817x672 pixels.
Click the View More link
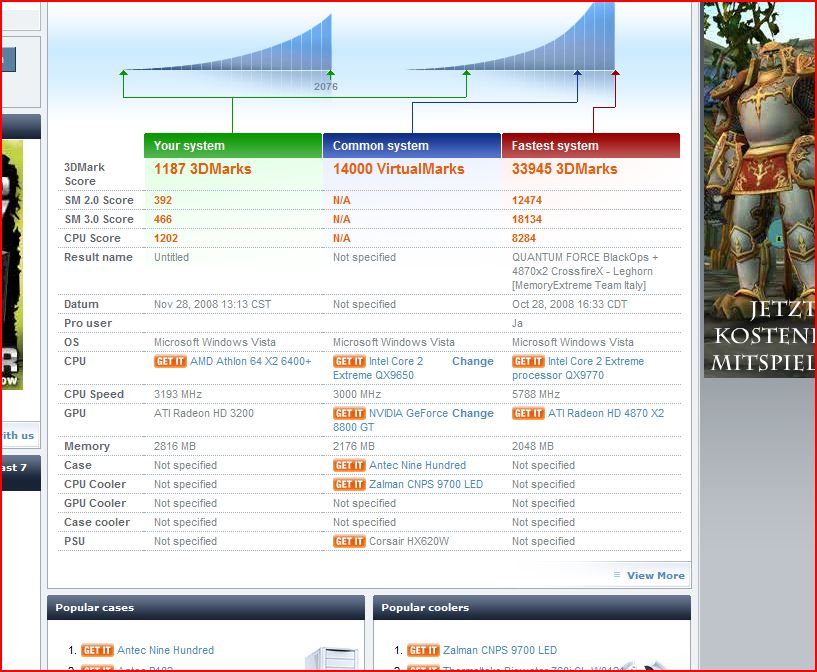click(655, 576)
